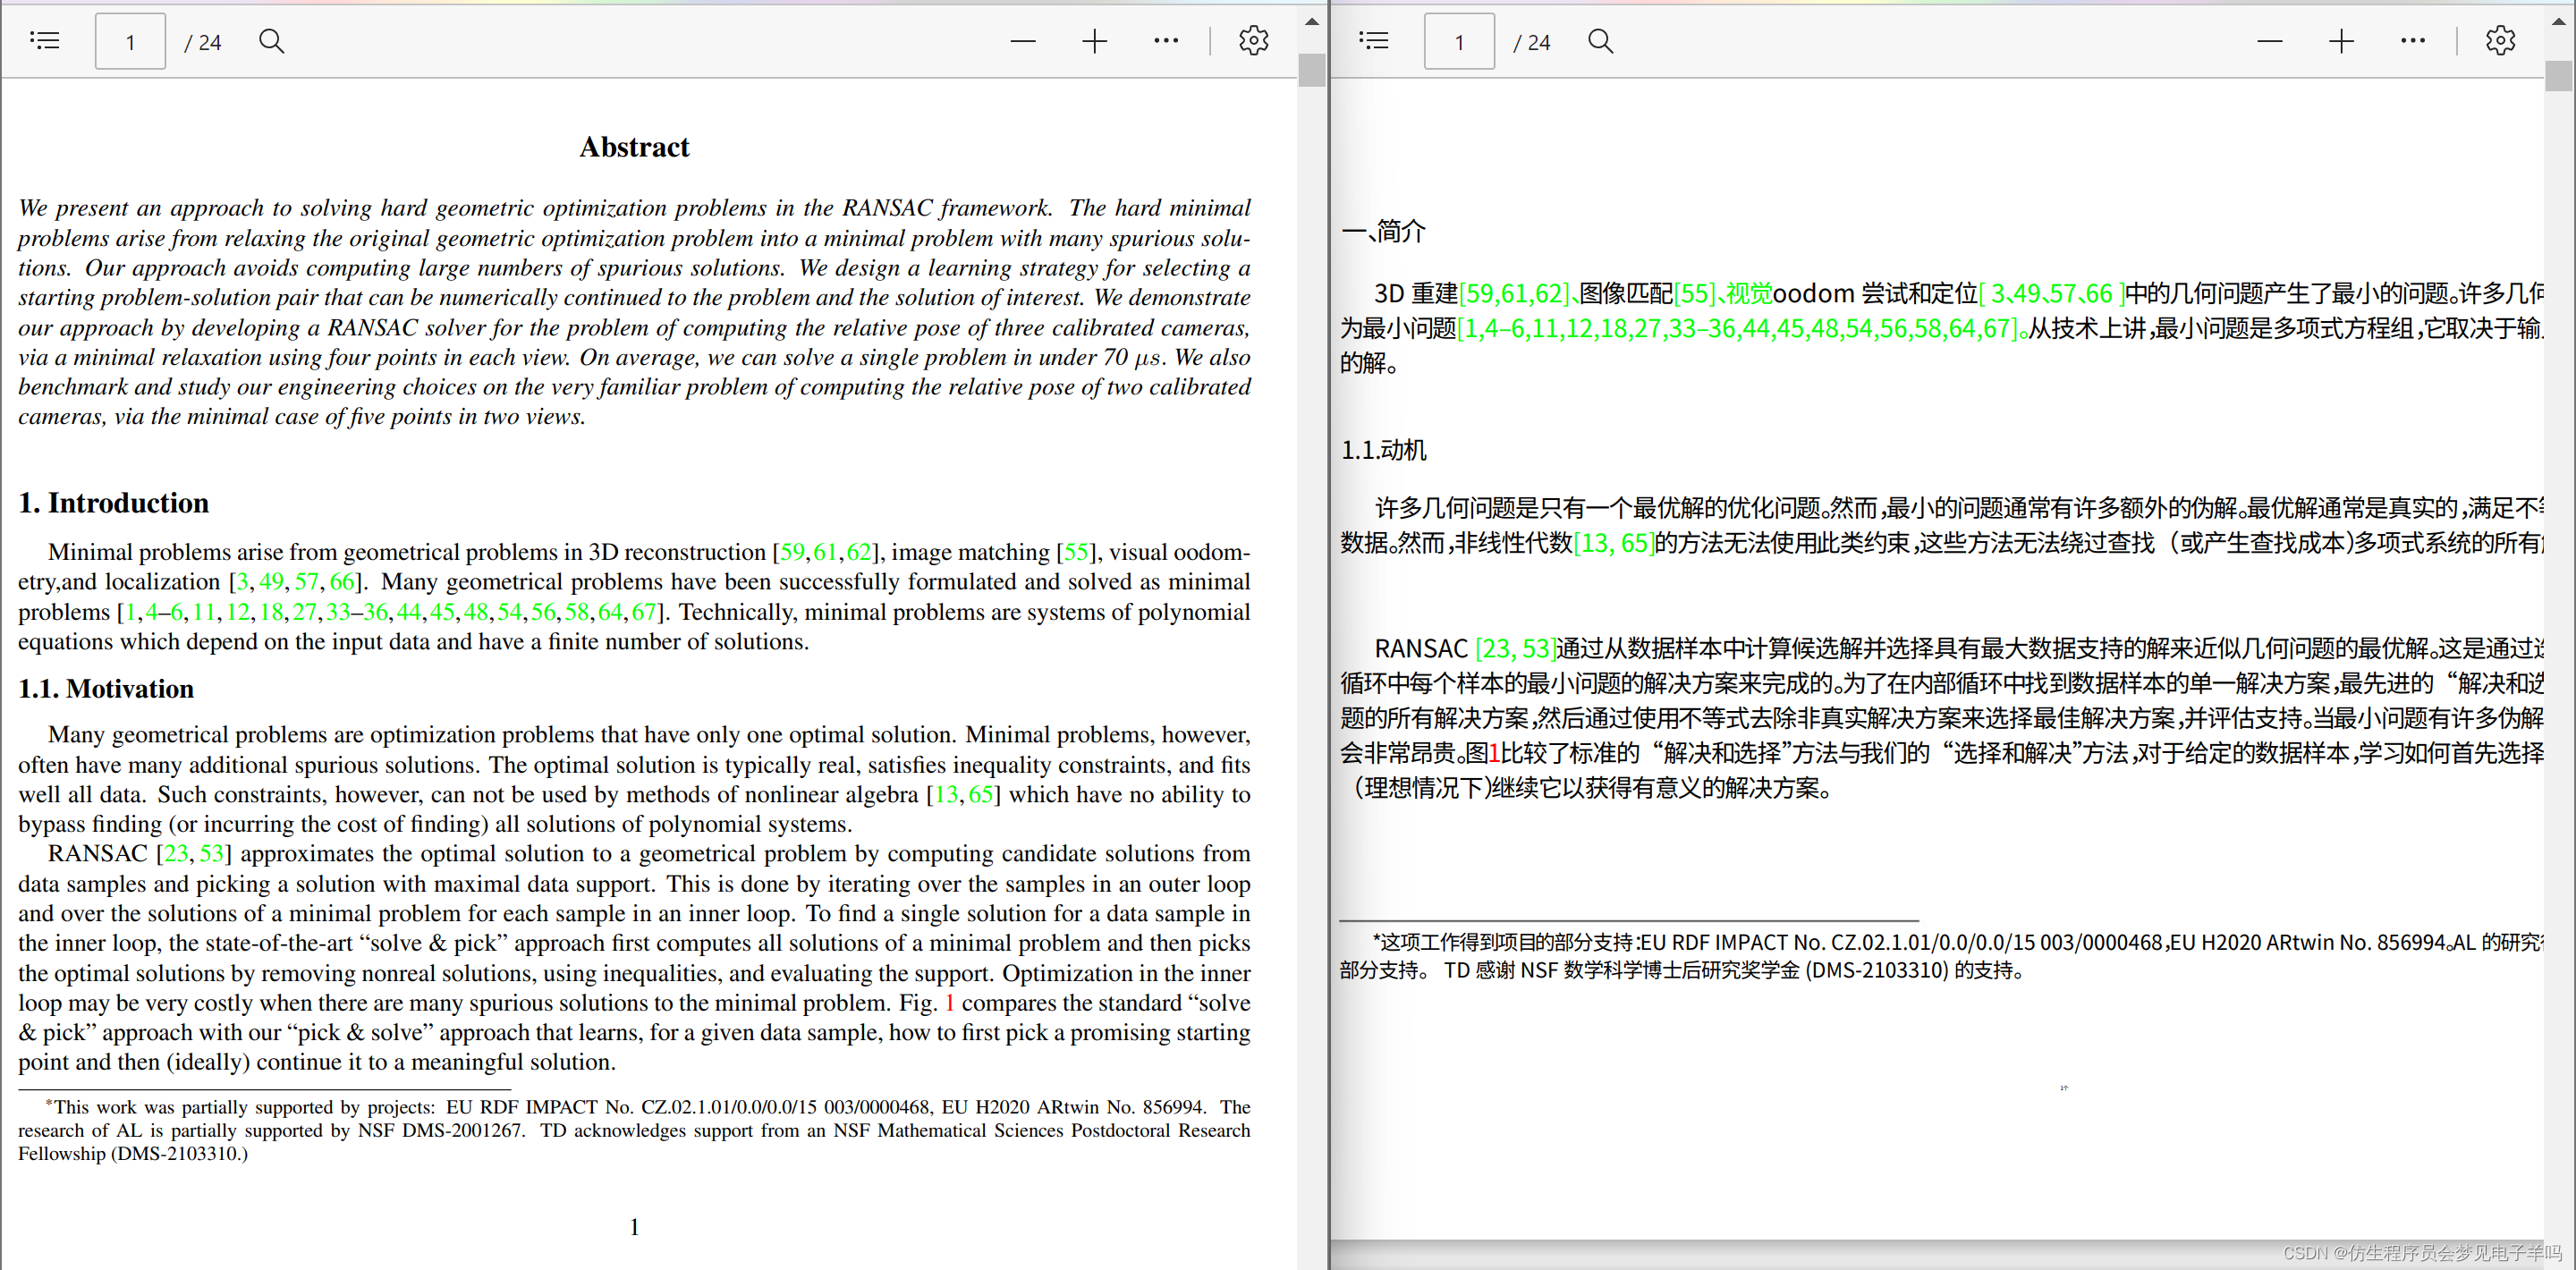Viewport: 2576px width, 1270px height.
Task: Zoom out in right PDF viewer
Action: coord(2270,41)
